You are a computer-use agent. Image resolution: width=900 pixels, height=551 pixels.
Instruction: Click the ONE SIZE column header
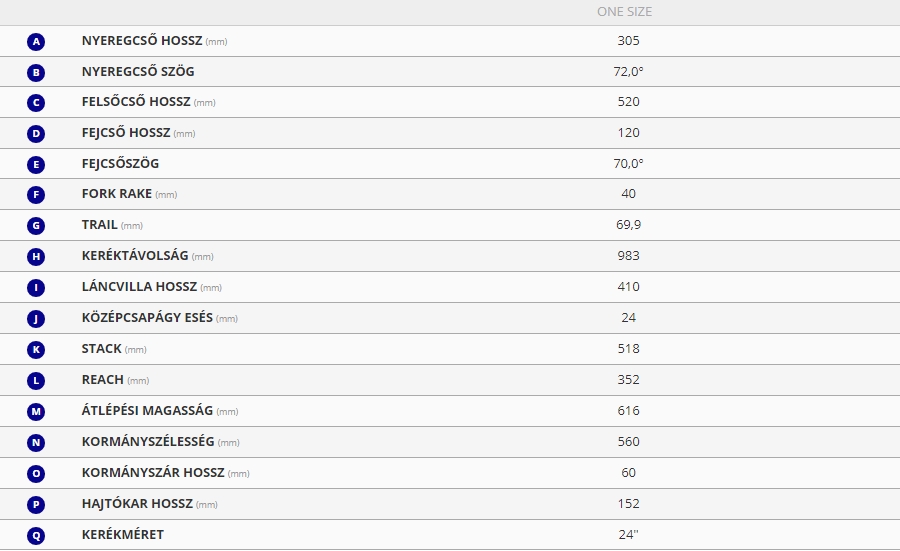(624, 11)
